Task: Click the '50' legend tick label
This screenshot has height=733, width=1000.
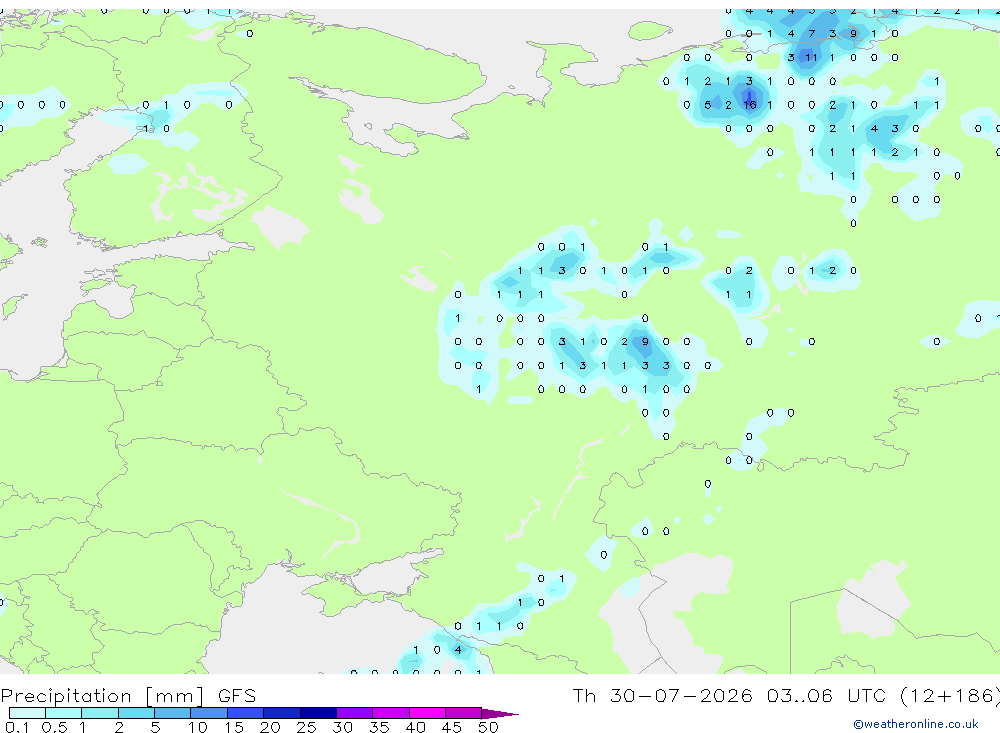Action: point(488,727)
